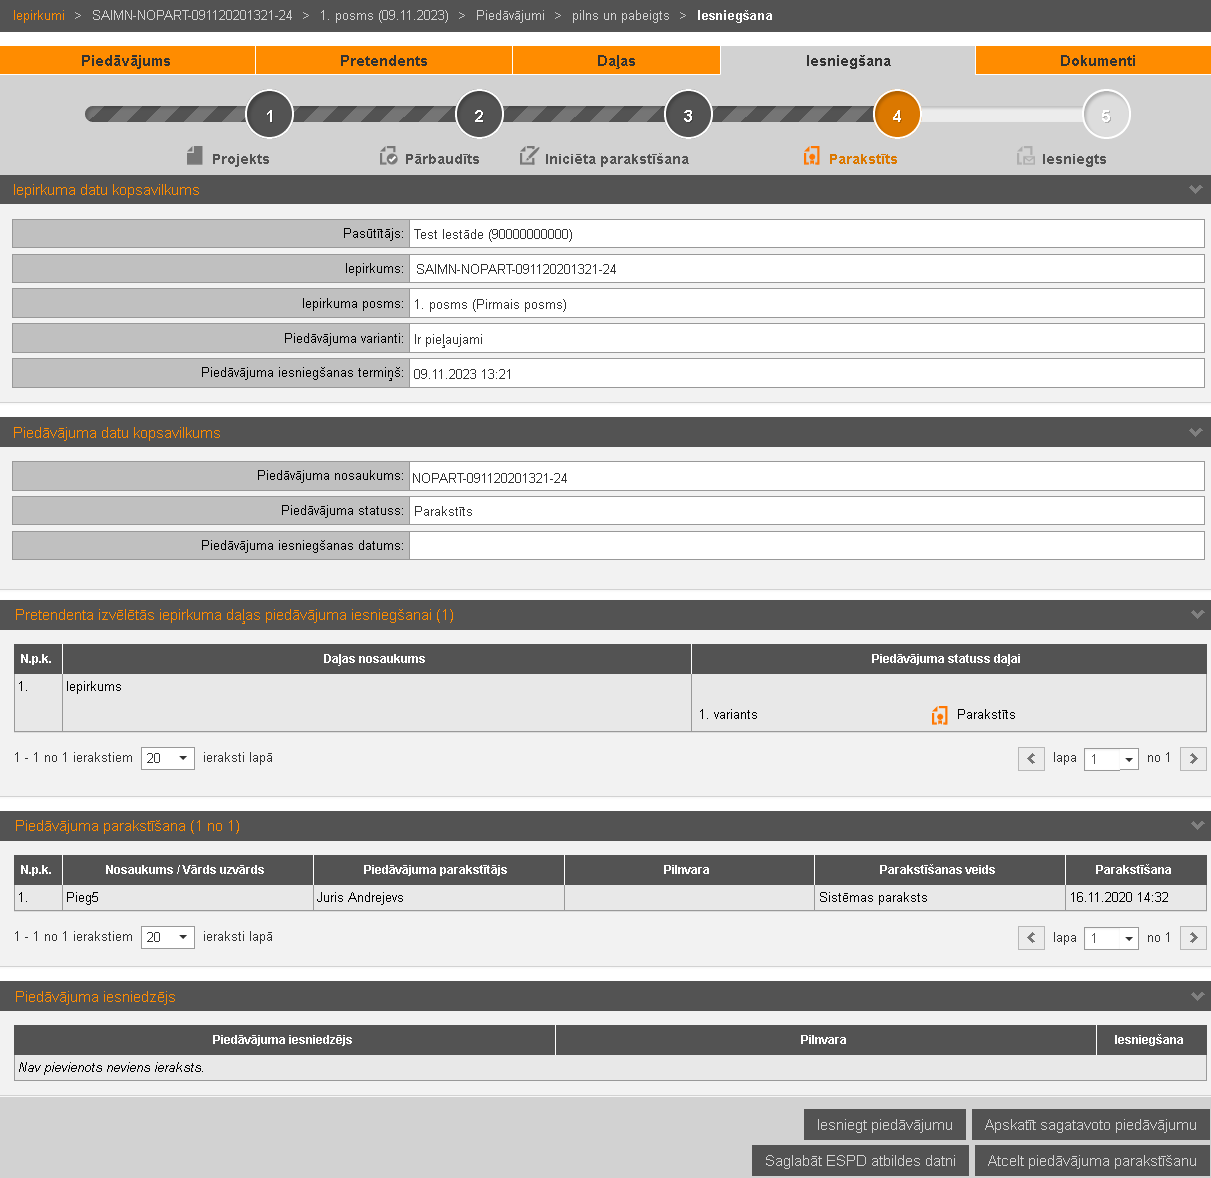Screen dimensions: 1211x1178
Task: Click the Iesniegts step icon
Action: 1025,156
